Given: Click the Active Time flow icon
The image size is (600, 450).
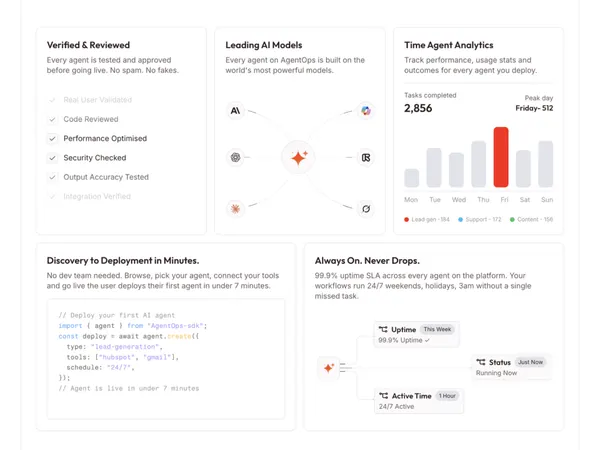Looking at the screenshot, I should tap(383, 396).
